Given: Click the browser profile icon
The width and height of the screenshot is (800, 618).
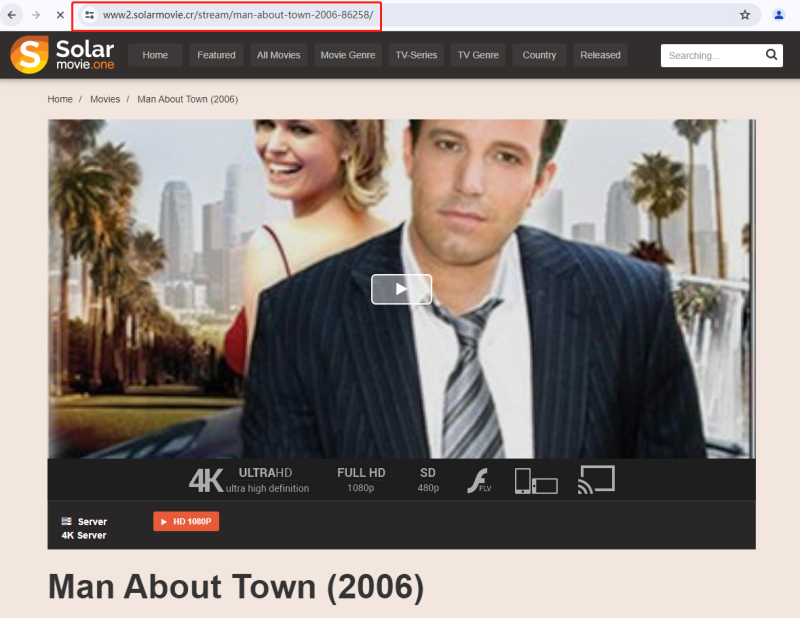Looking at the screenshot, I should pos(778,16).
